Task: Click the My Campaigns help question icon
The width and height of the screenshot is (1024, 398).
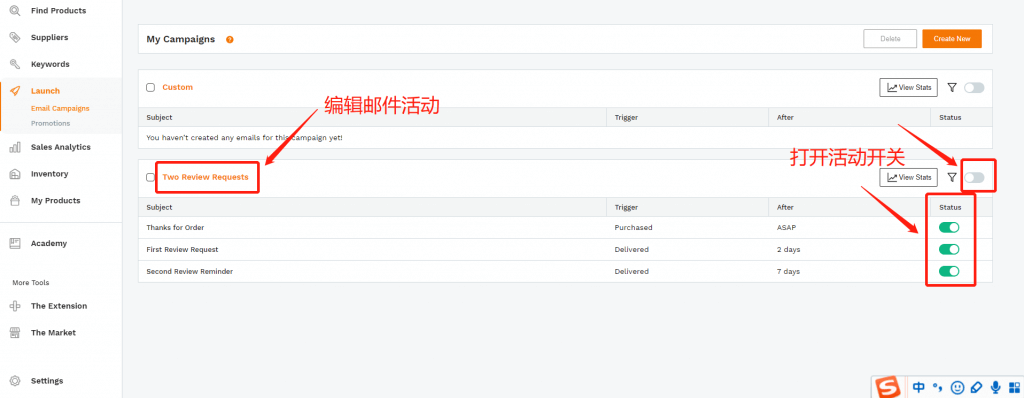Action: [x=230, y=39]
